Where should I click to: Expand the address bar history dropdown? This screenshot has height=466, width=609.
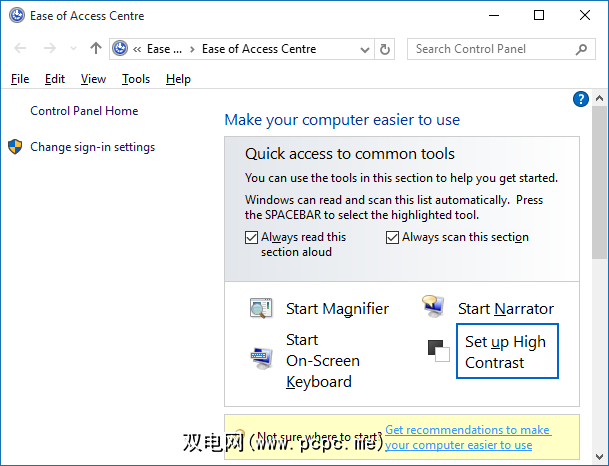(365, 50)
